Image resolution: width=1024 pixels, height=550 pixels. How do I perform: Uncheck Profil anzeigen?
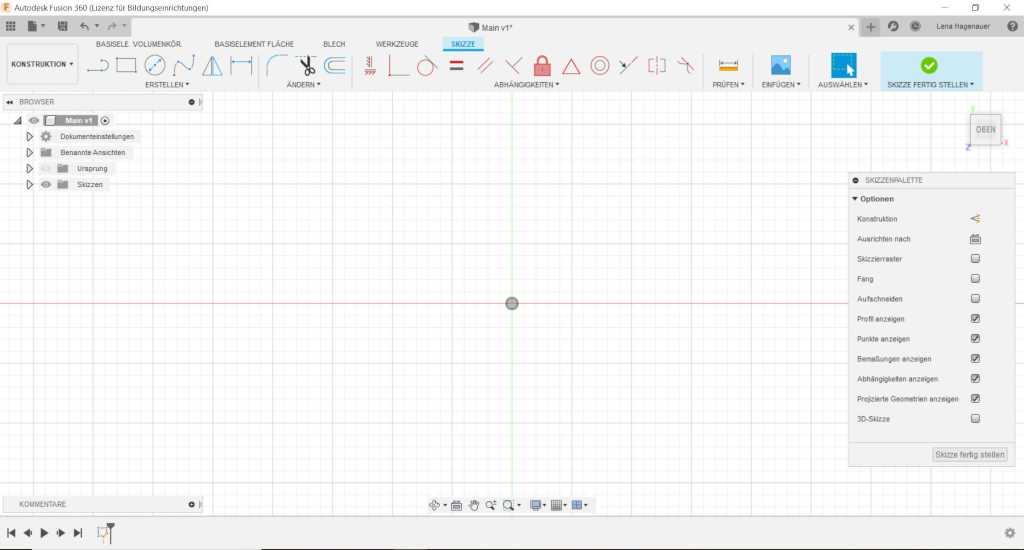click(975, 319)
